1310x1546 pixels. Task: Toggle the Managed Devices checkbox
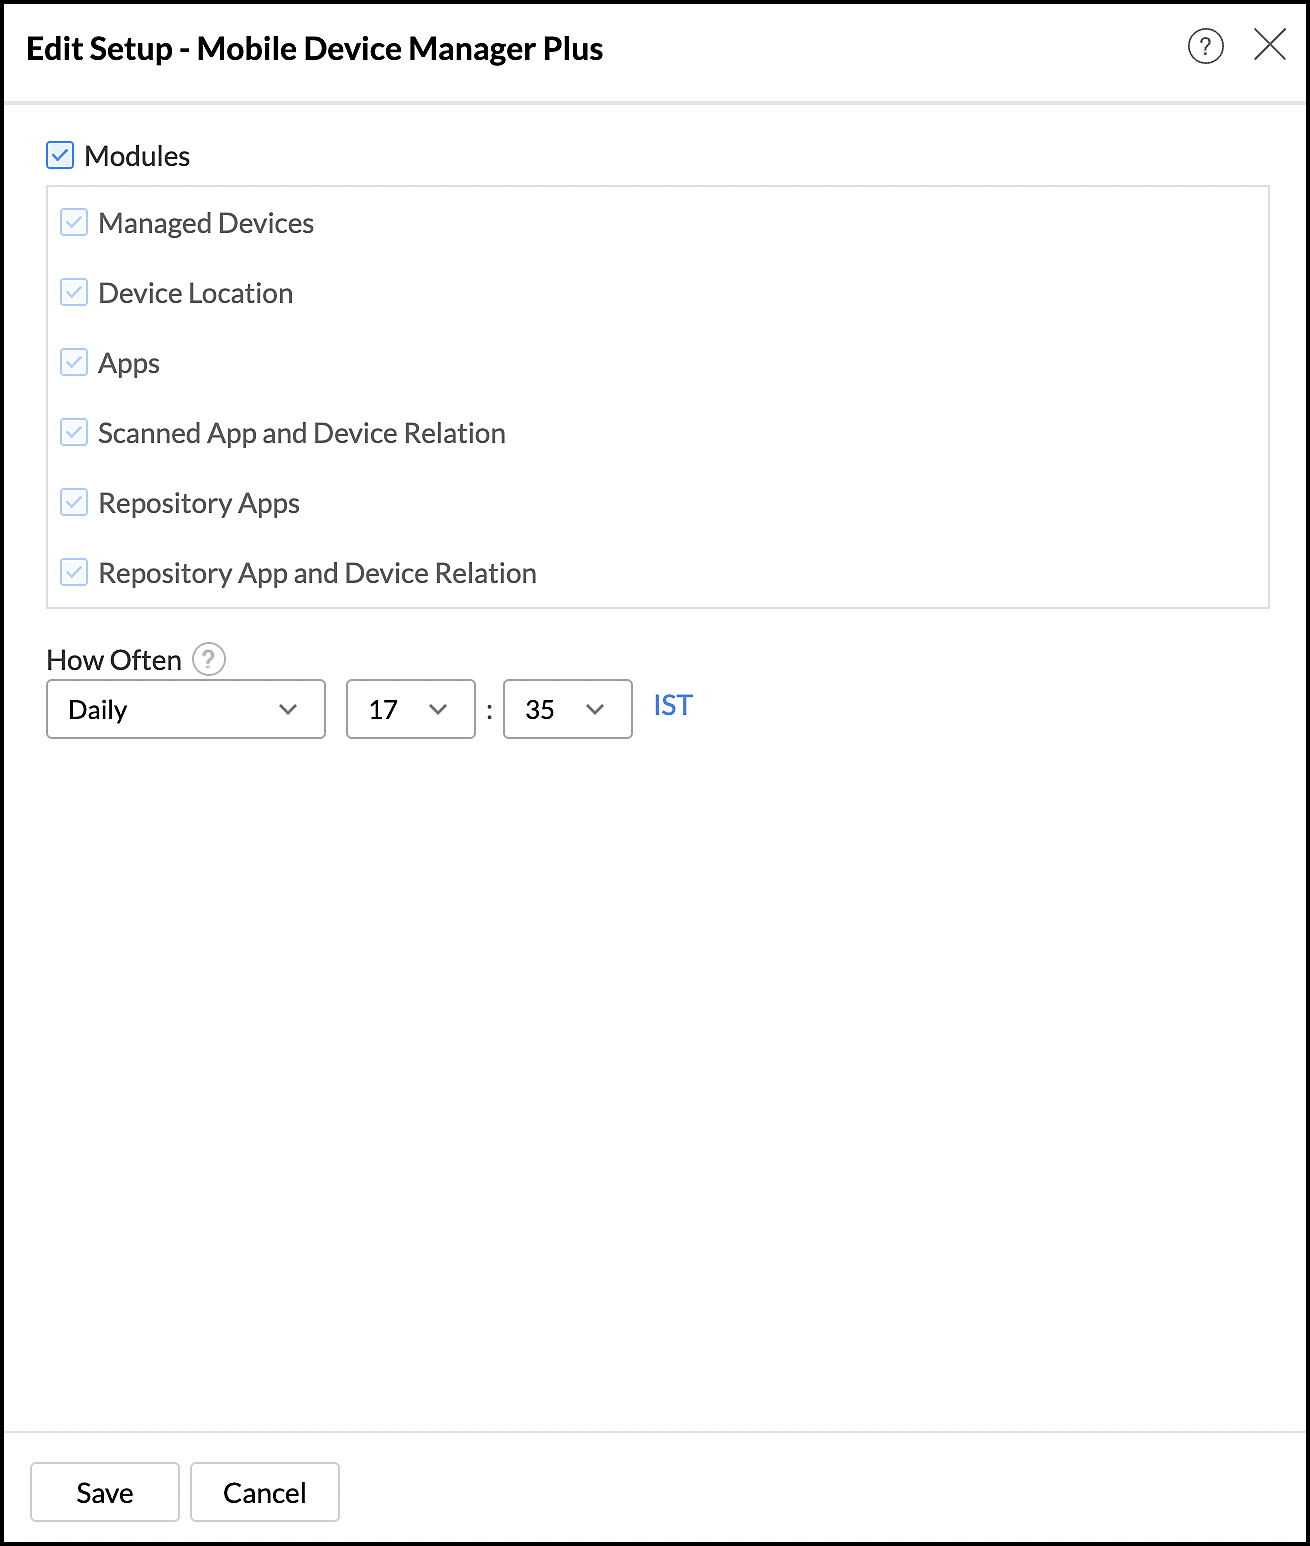point(73,222)
